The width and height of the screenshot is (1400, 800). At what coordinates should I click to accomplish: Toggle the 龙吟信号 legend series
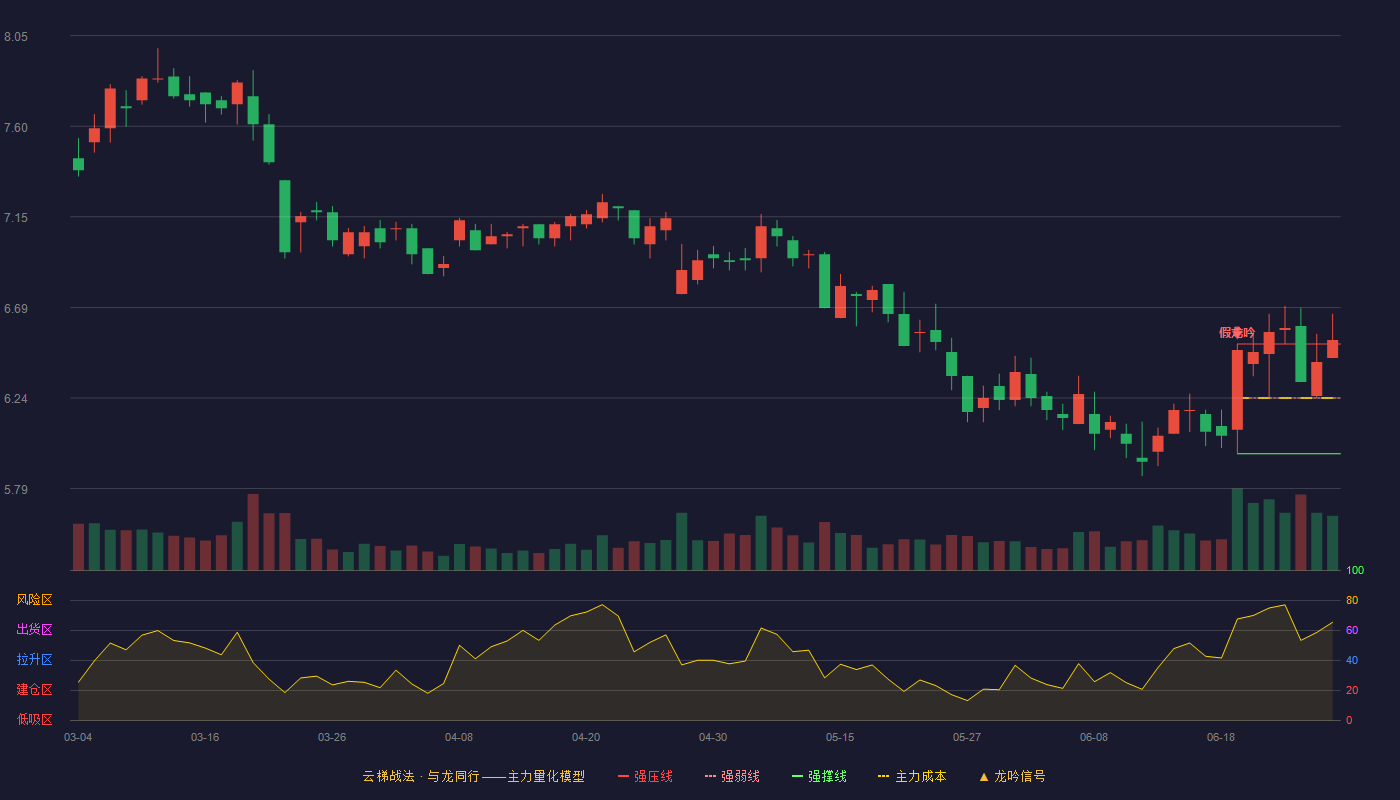click(x=1012, y=776)
